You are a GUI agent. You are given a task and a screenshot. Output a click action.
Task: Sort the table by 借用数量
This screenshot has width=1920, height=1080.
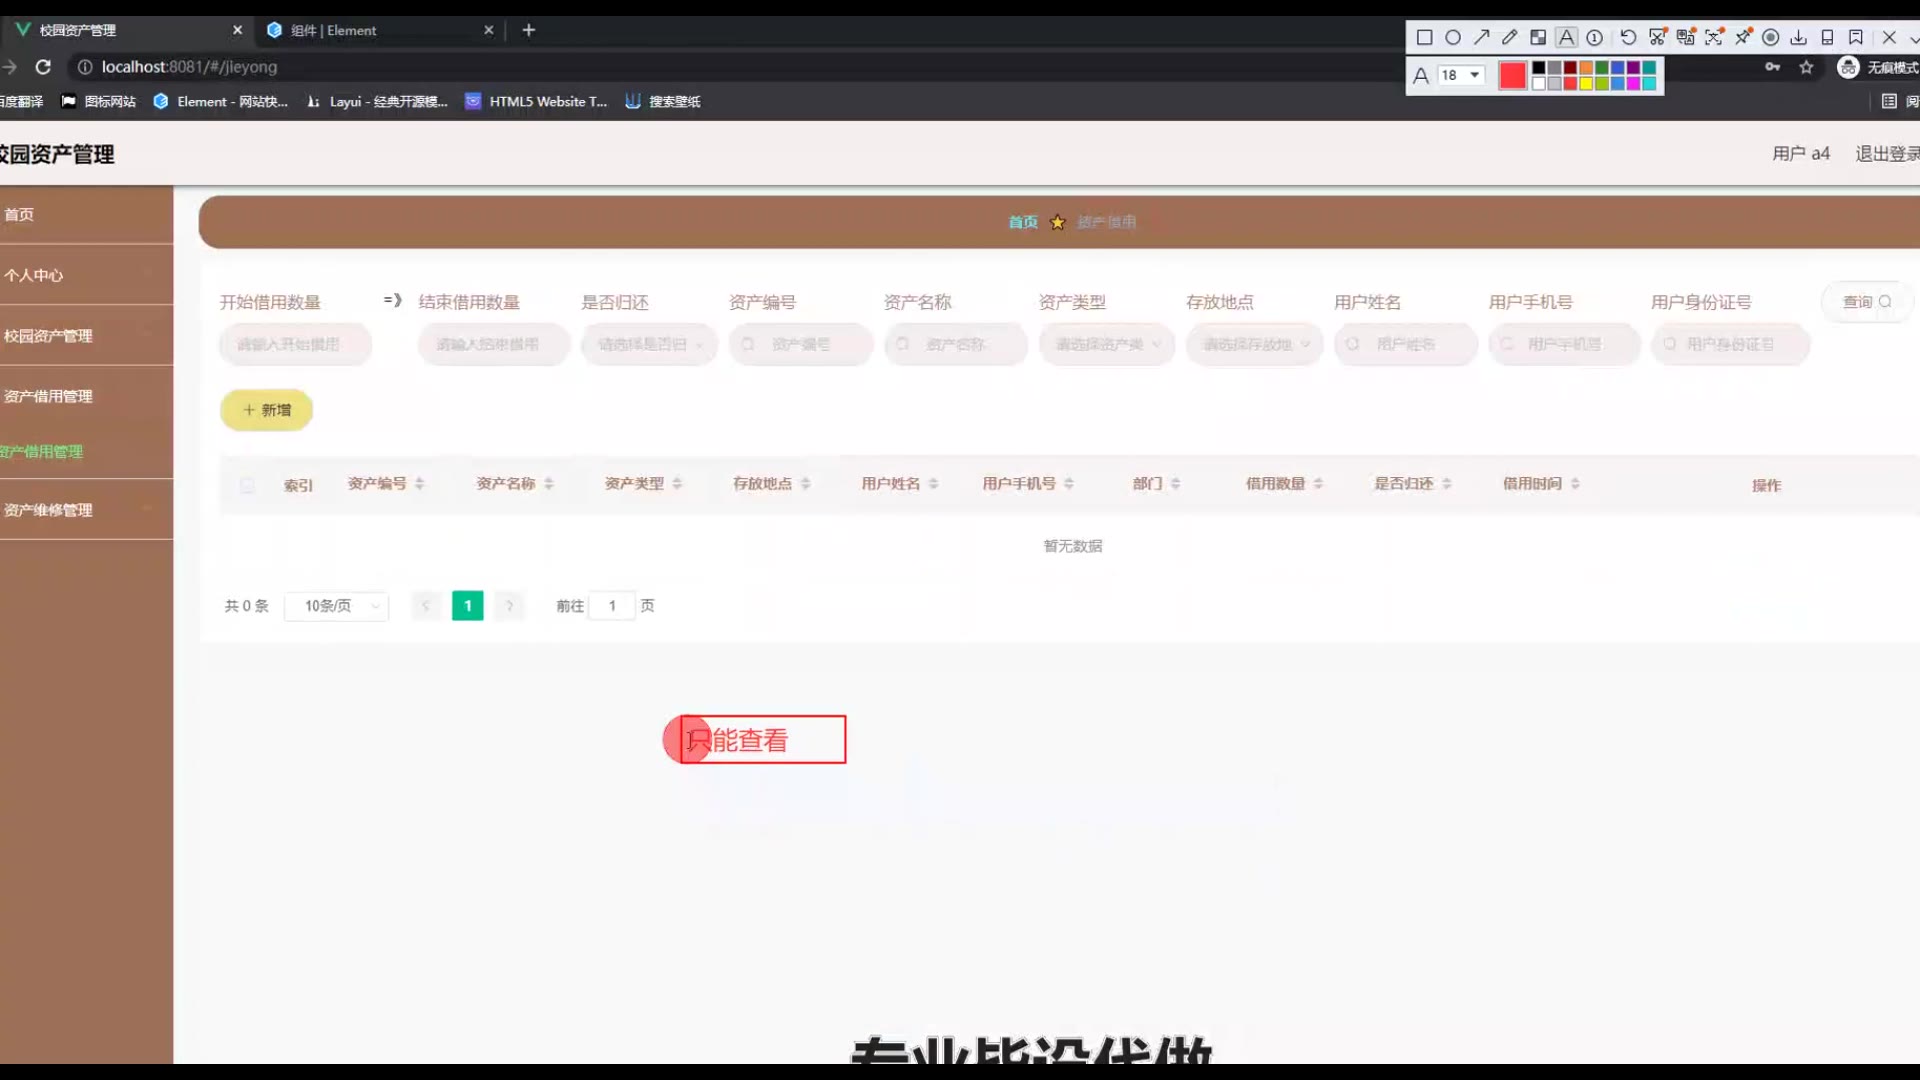pyautogui.click(x=1319, y=484)
